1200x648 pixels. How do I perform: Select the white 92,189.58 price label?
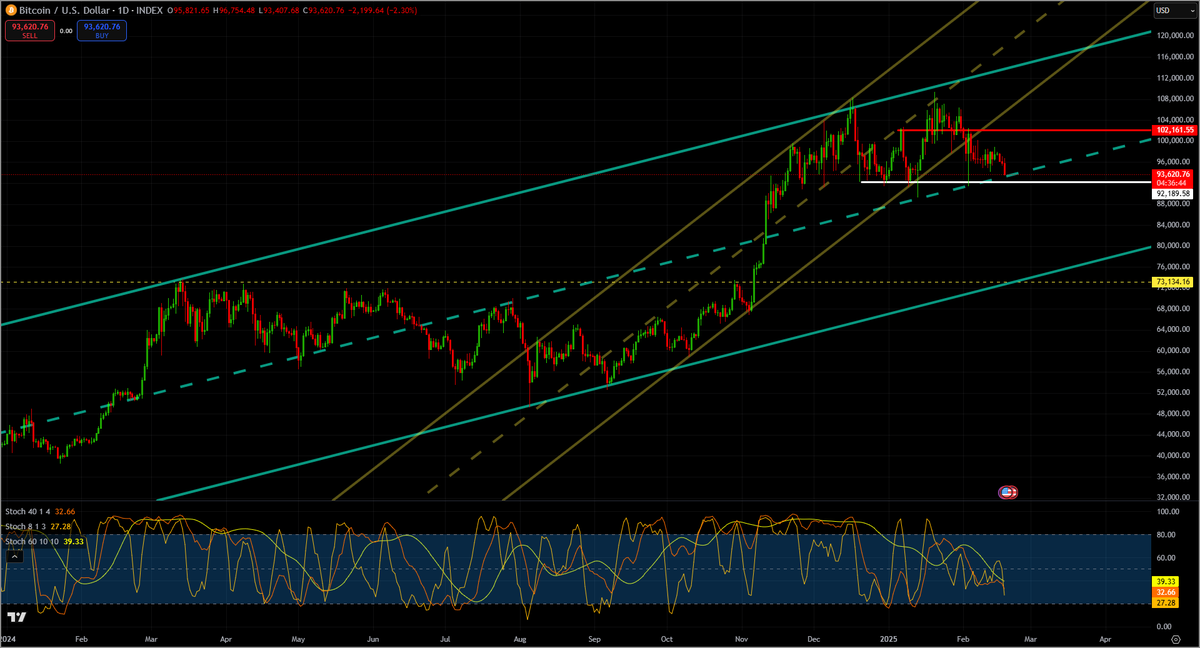(1170, 192)
